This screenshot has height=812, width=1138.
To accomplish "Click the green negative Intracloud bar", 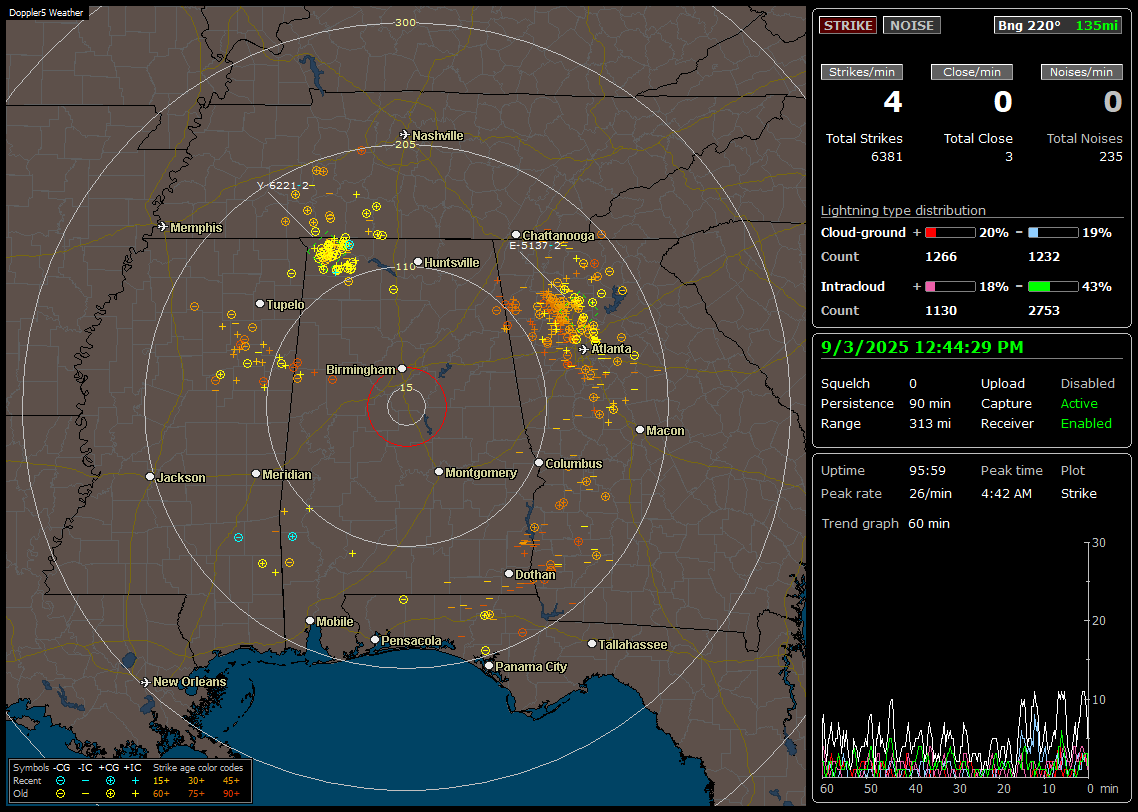I will tap(1053, 287).
